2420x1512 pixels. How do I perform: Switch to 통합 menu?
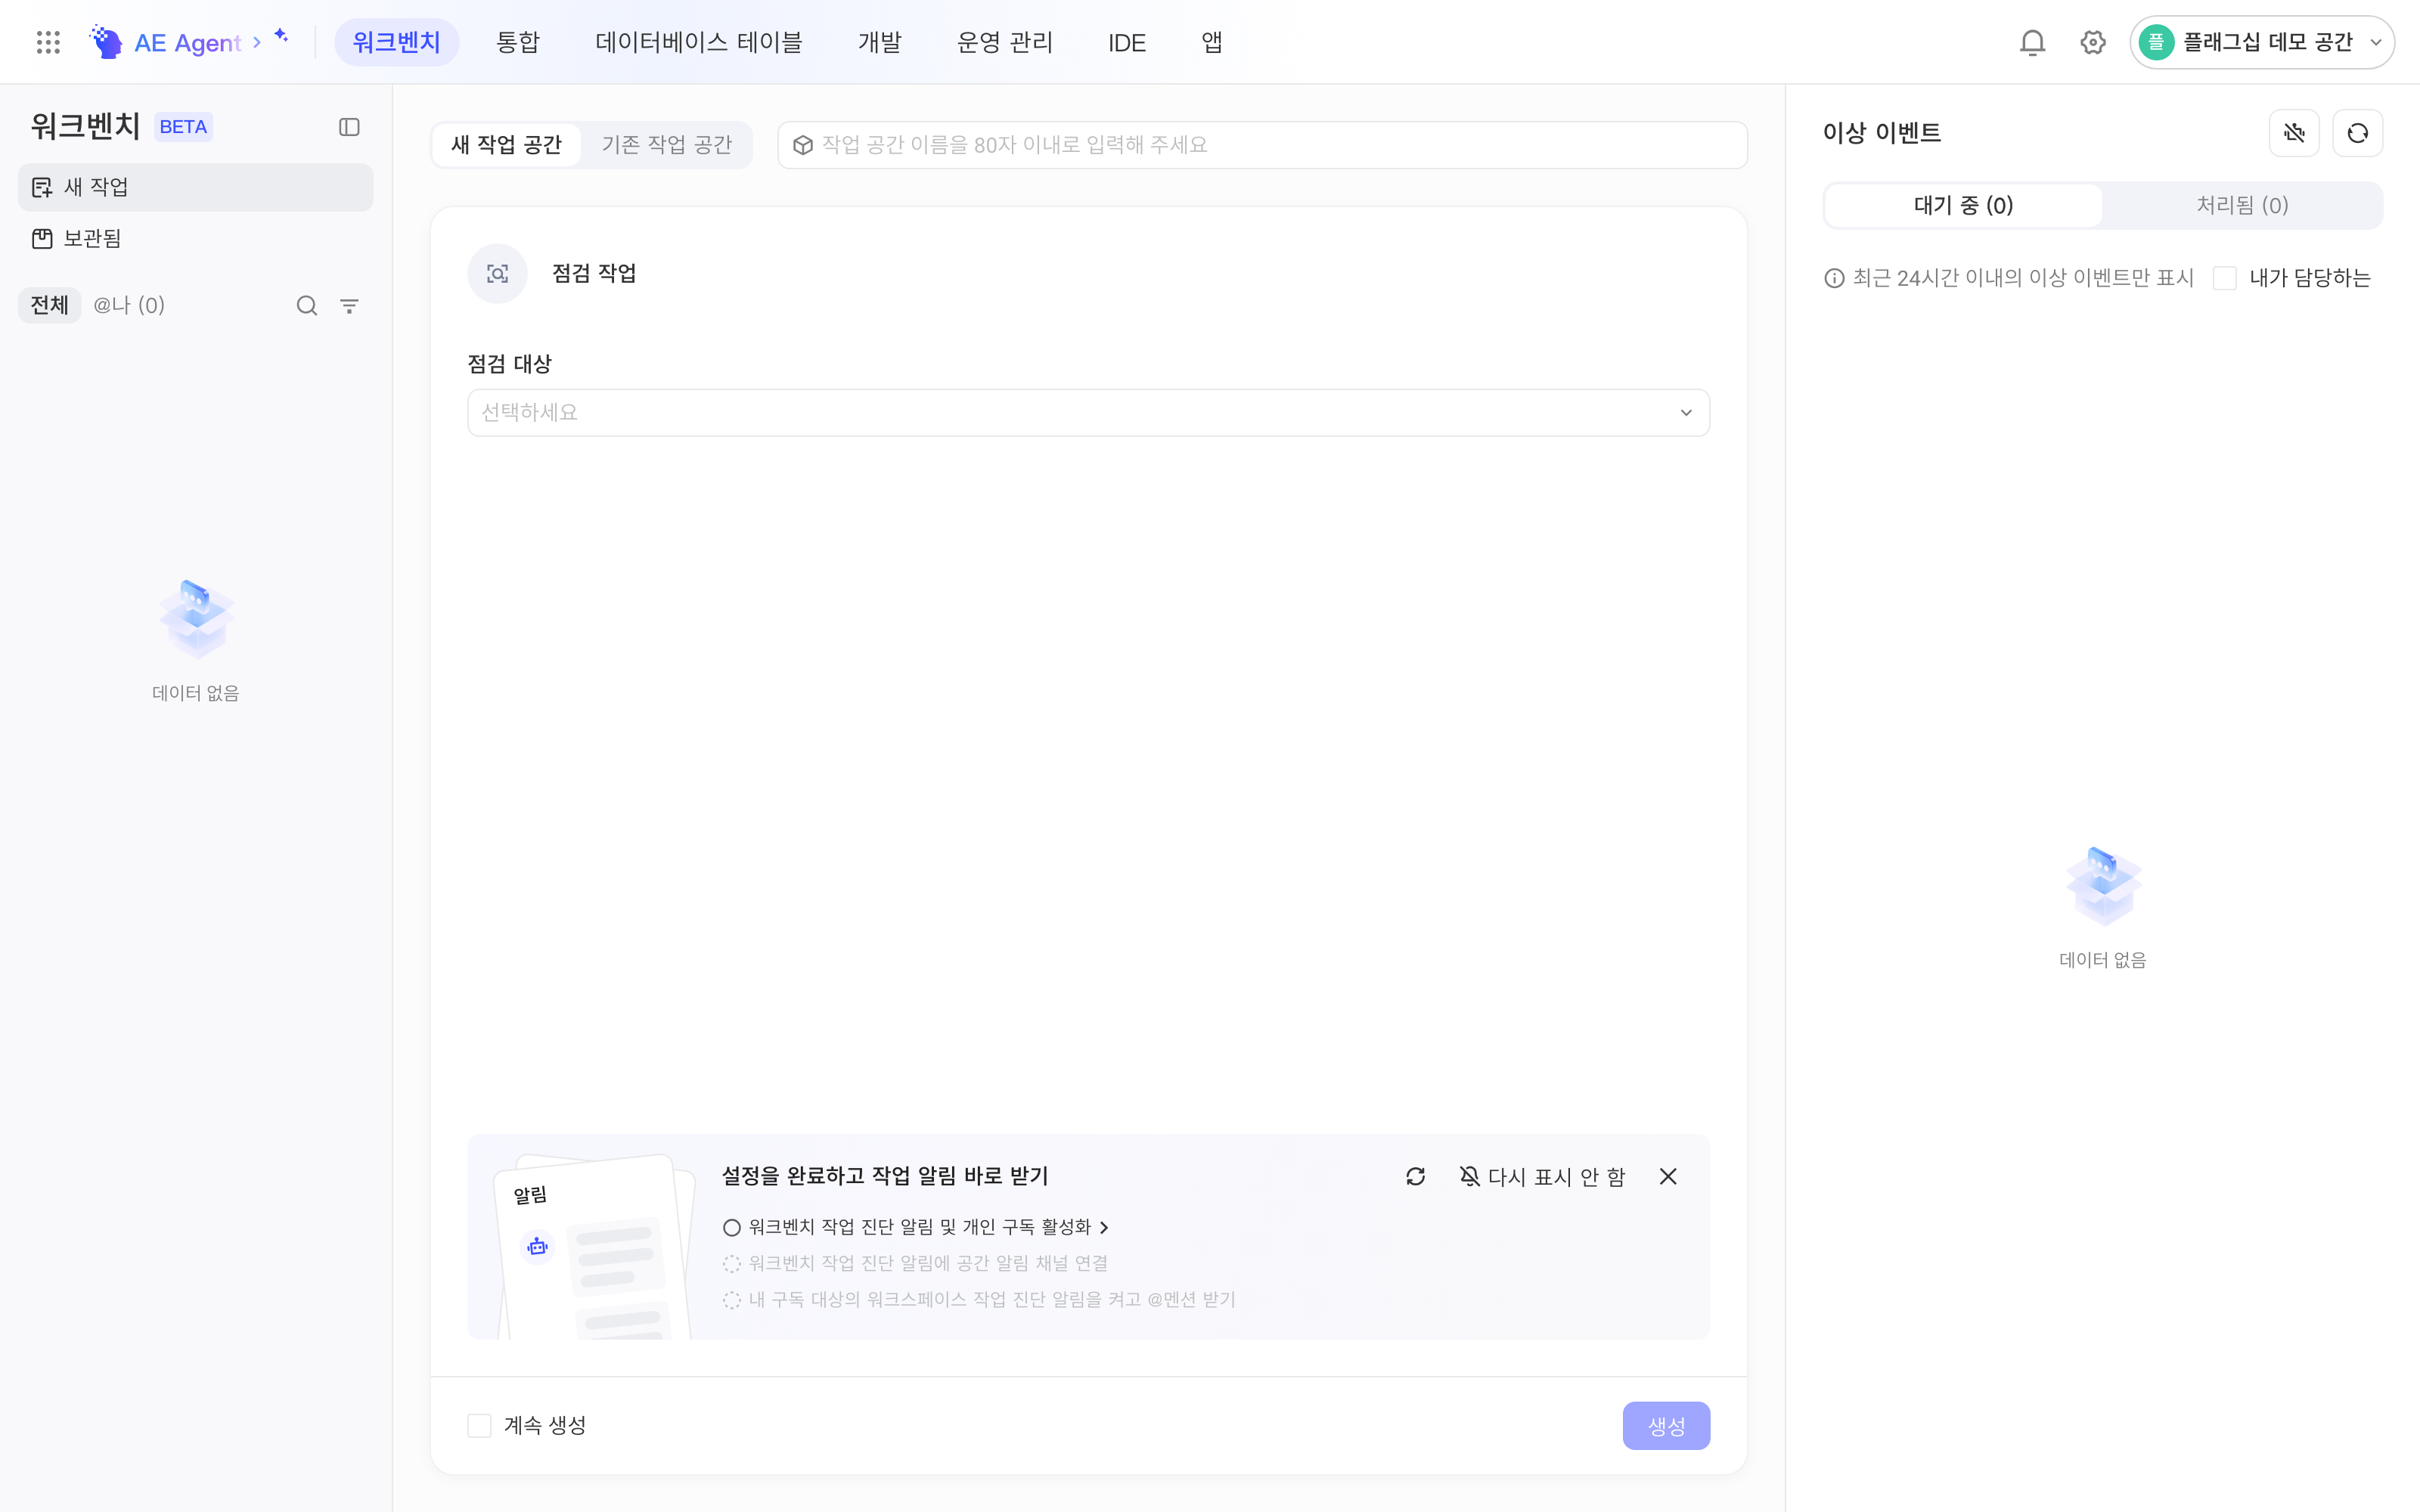517,42
